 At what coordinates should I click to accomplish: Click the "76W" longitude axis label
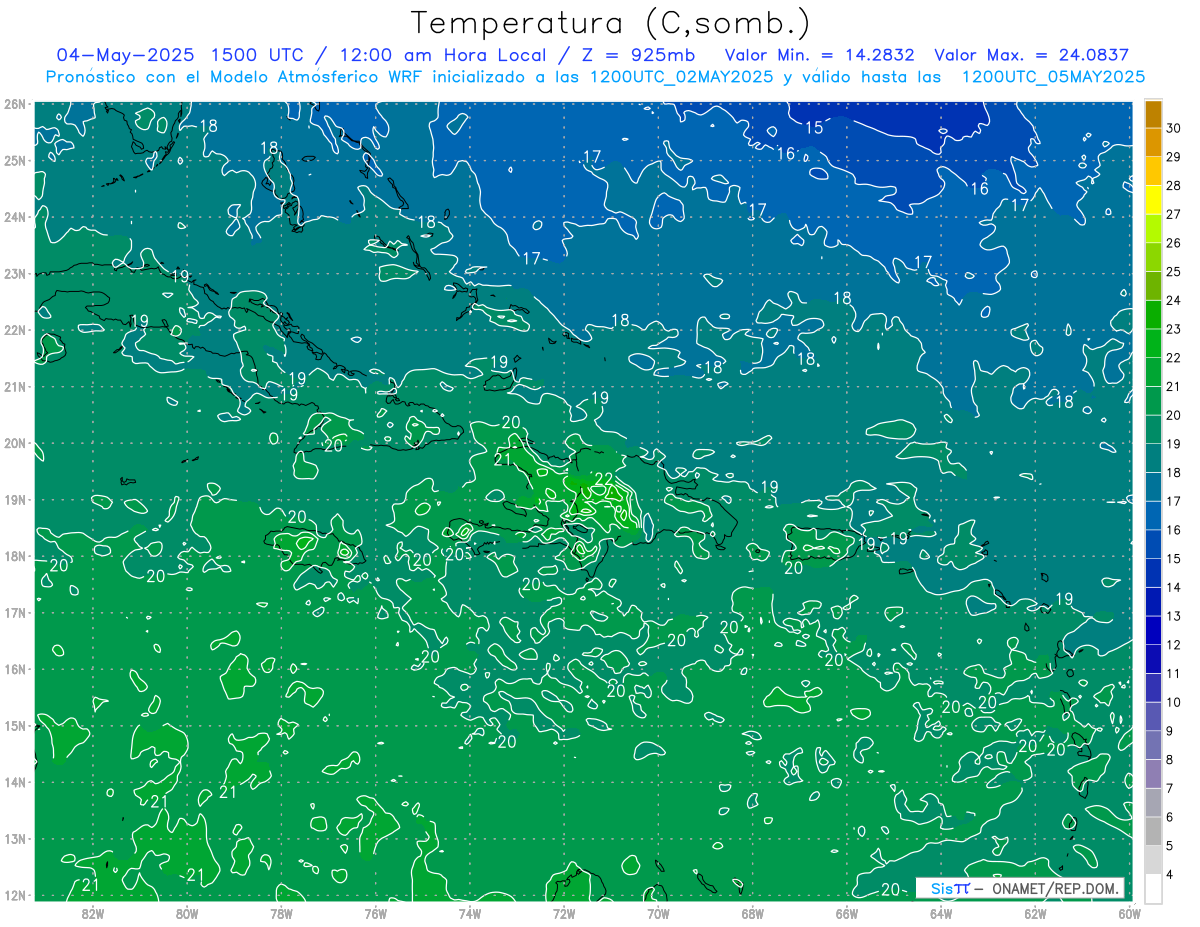375,912
